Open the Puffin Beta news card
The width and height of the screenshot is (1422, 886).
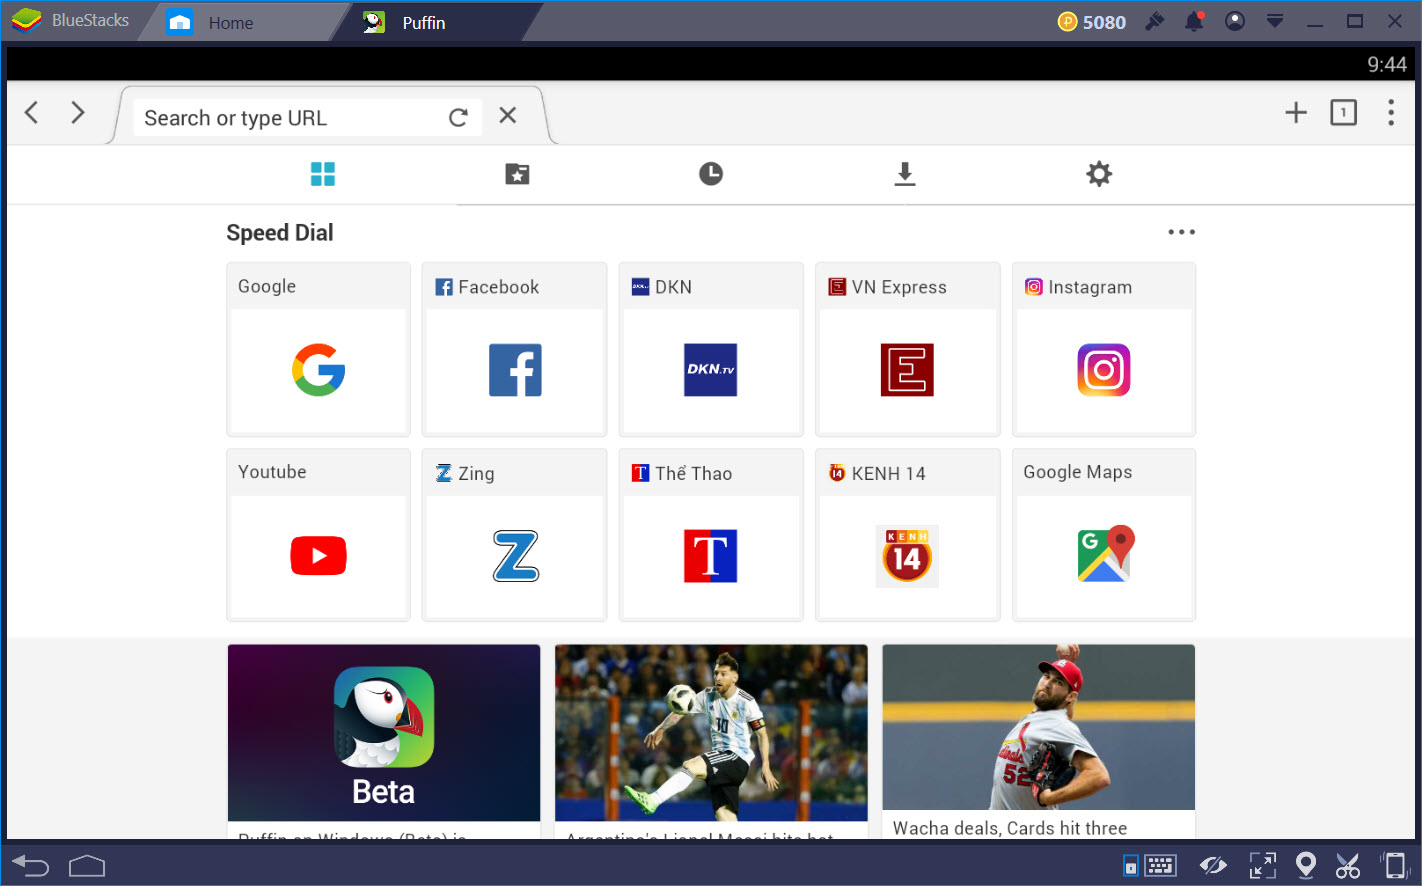(384, 741)
